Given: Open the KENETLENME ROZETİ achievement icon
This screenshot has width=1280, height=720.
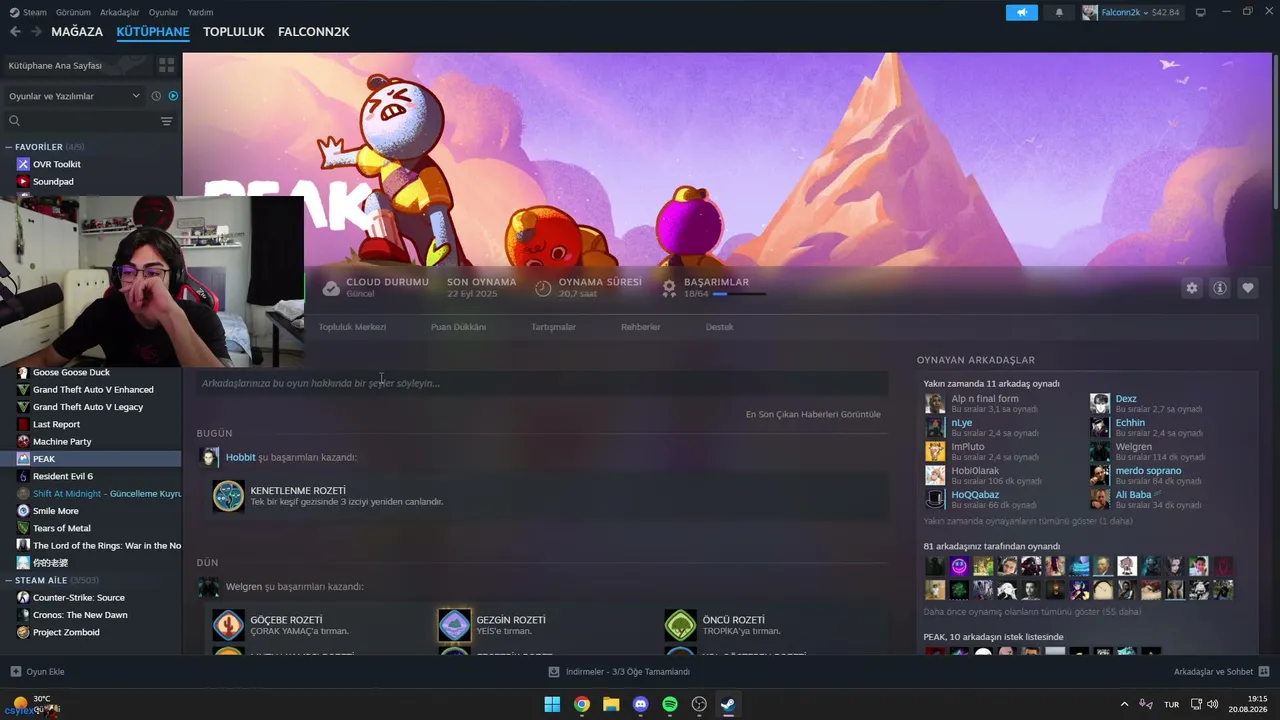Looking at the screenshot, I should coord(228,496).
